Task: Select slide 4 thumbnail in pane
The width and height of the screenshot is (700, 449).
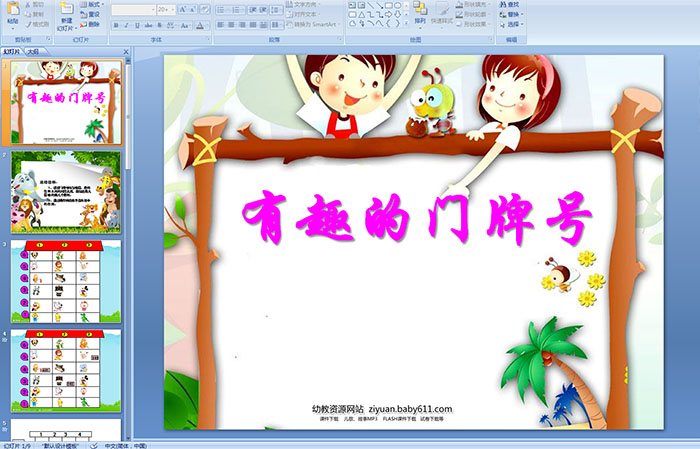Action: tap(66, 371)
